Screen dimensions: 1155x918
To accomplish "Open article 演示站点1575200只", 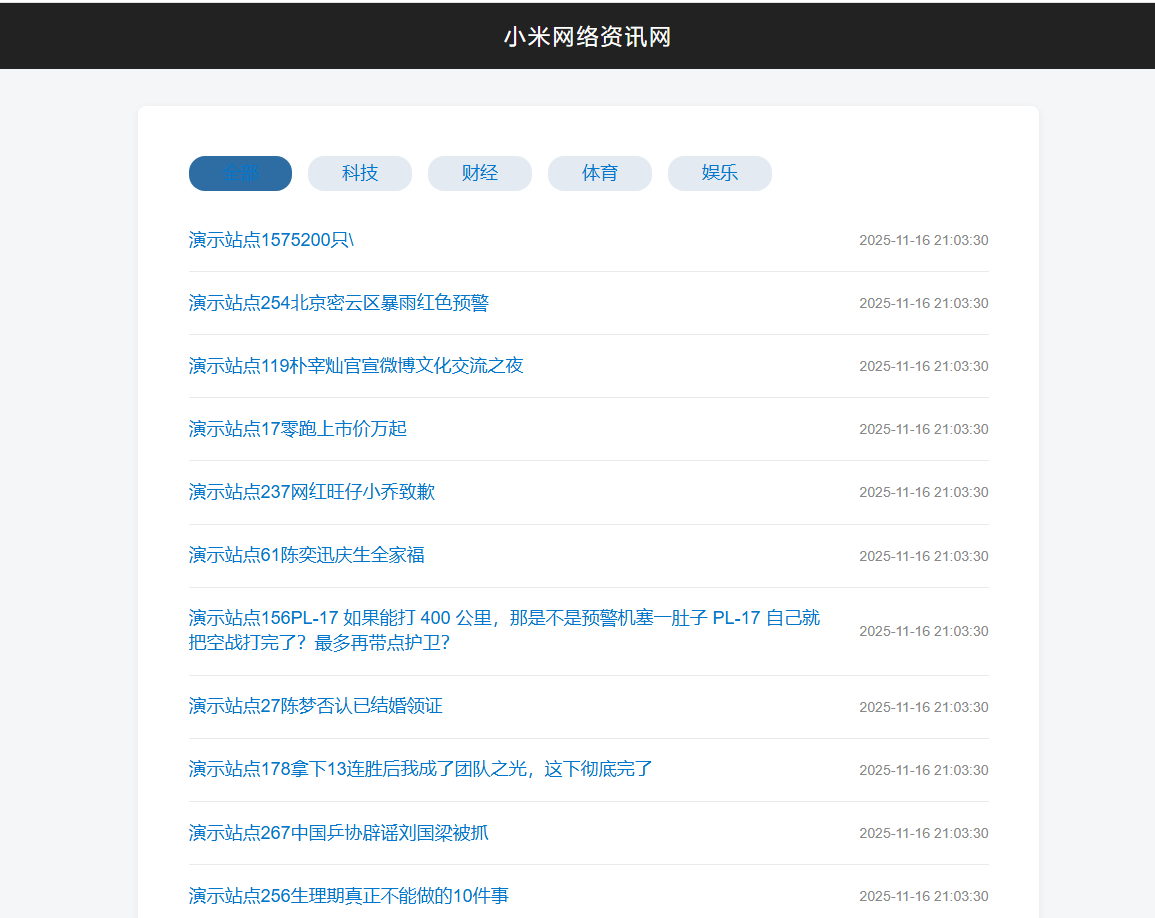I will click(x=271, y=240).
